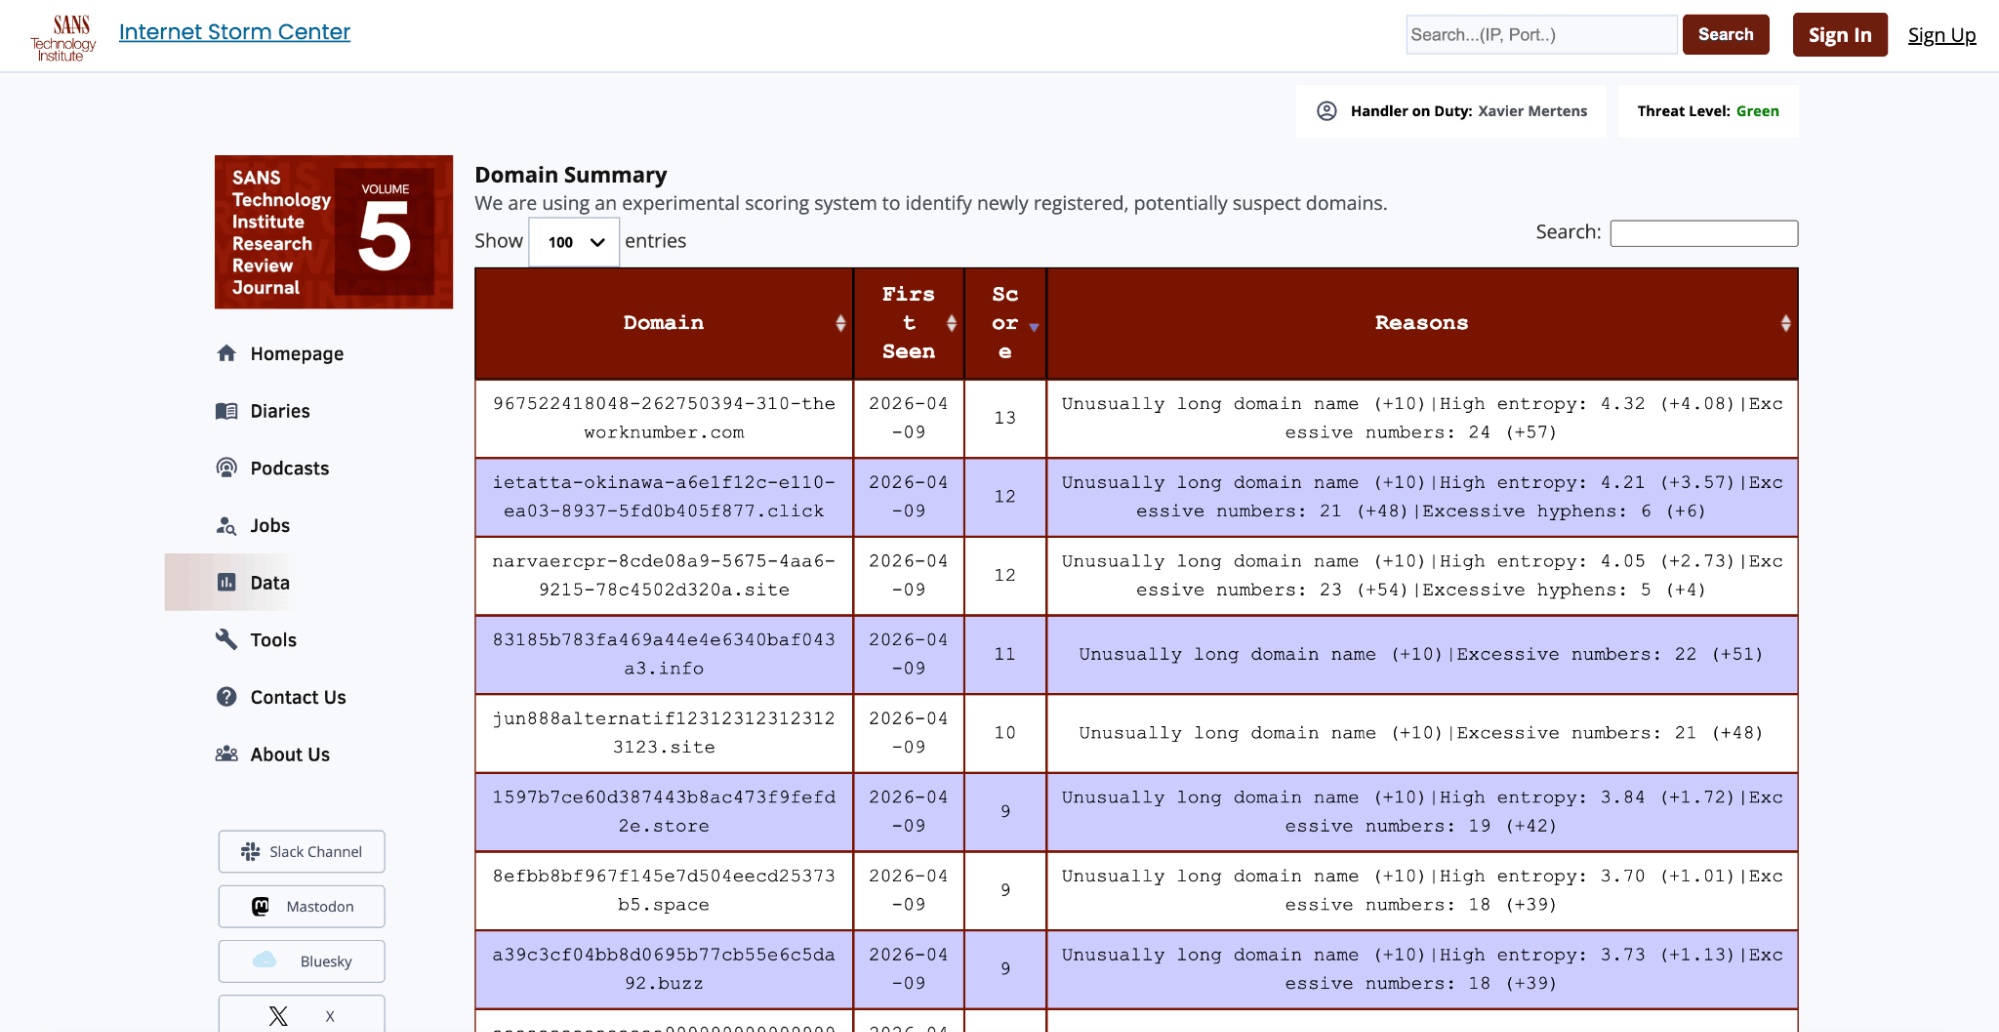Sort table by Reasons column arrows
1999x1032 pixels.
pyautogui.click(x=1785, y=323)
